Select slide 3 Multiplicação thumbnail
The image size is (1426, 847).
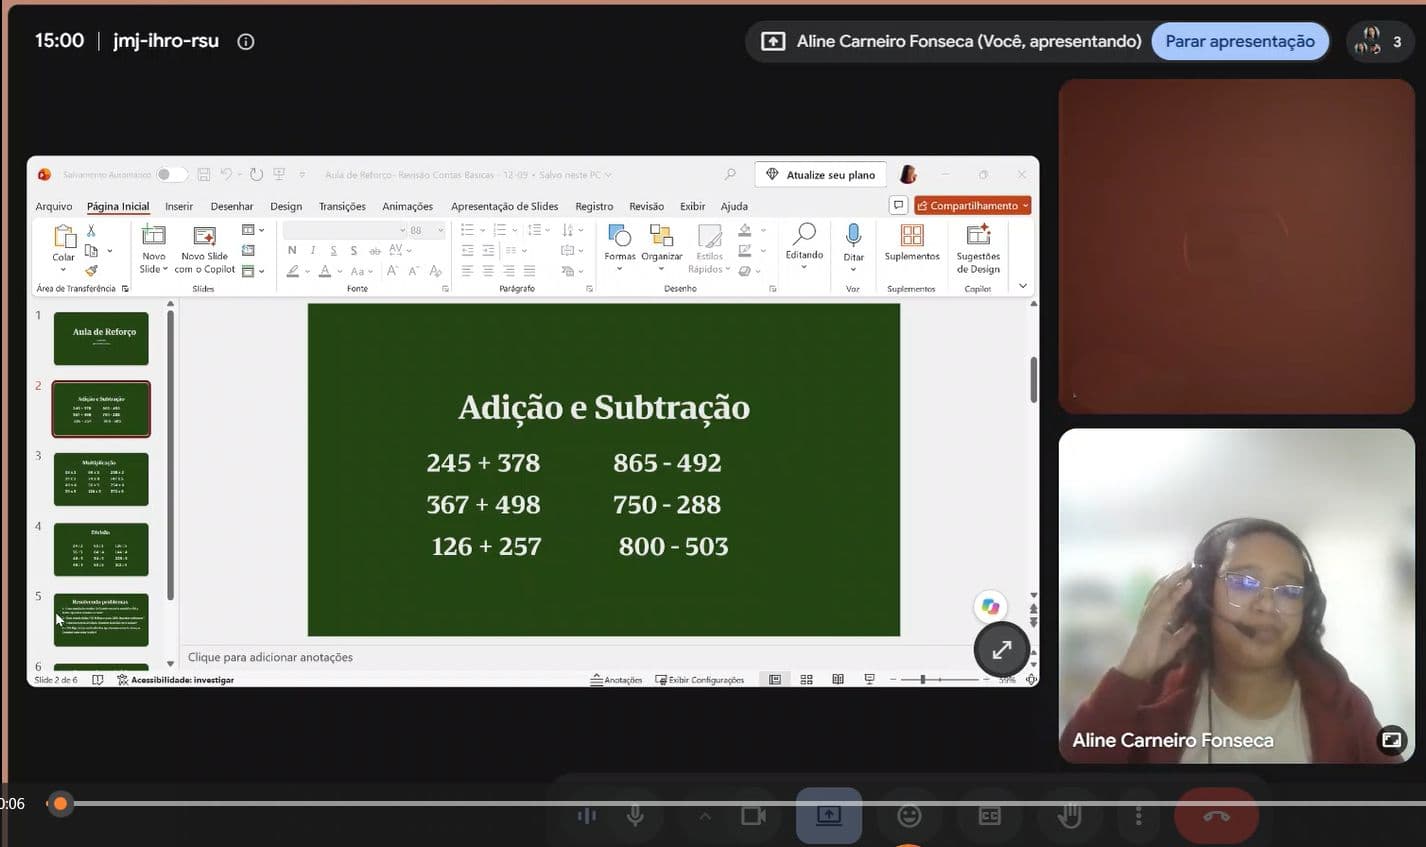pyautogui.click(x=101, y=479)
